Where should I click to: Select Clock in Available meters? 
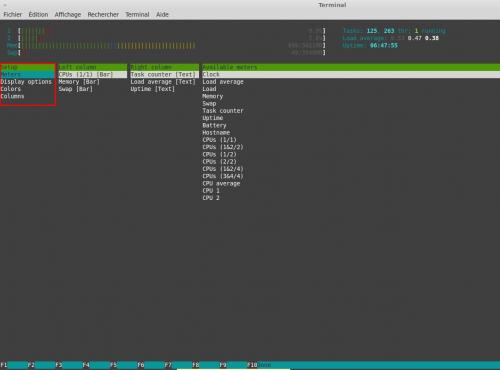click(351, 74)
